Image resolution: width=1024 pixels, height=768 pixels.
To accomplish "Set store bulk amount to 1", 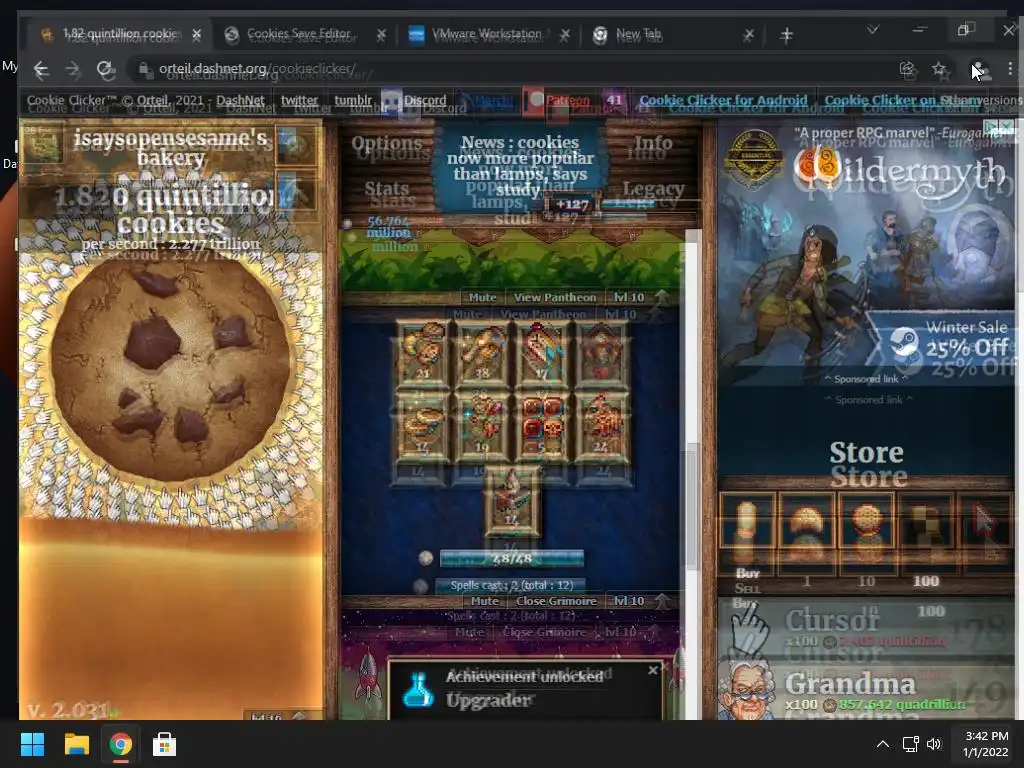I will pyautogui.click(x=807, y=581).
